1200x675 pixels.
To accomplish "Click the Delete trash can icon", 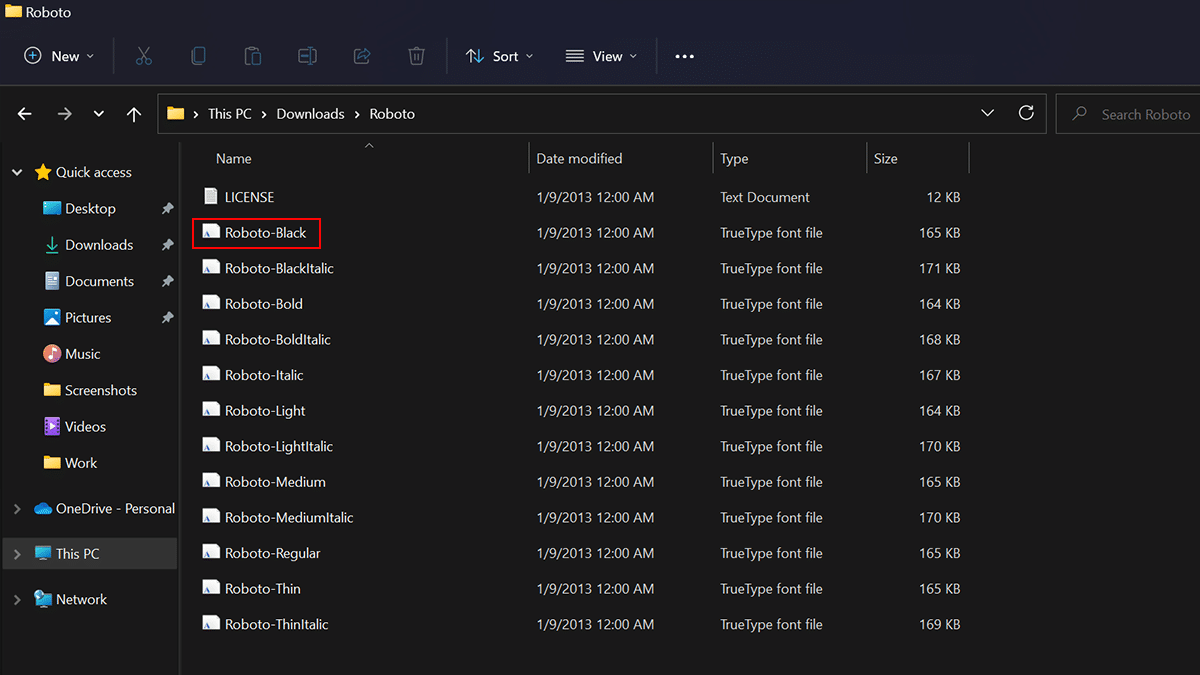I will point(417,56).
